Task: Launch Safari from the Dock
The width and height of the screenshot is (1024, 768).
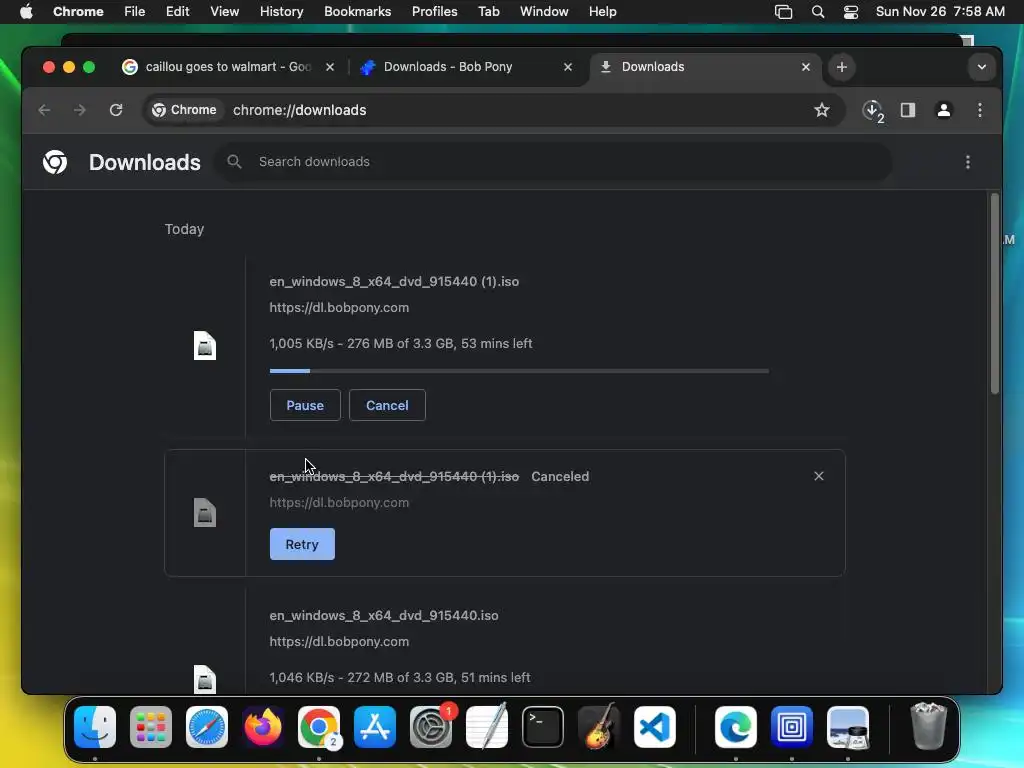Action: pyautogui.click(x=207, y=727)
